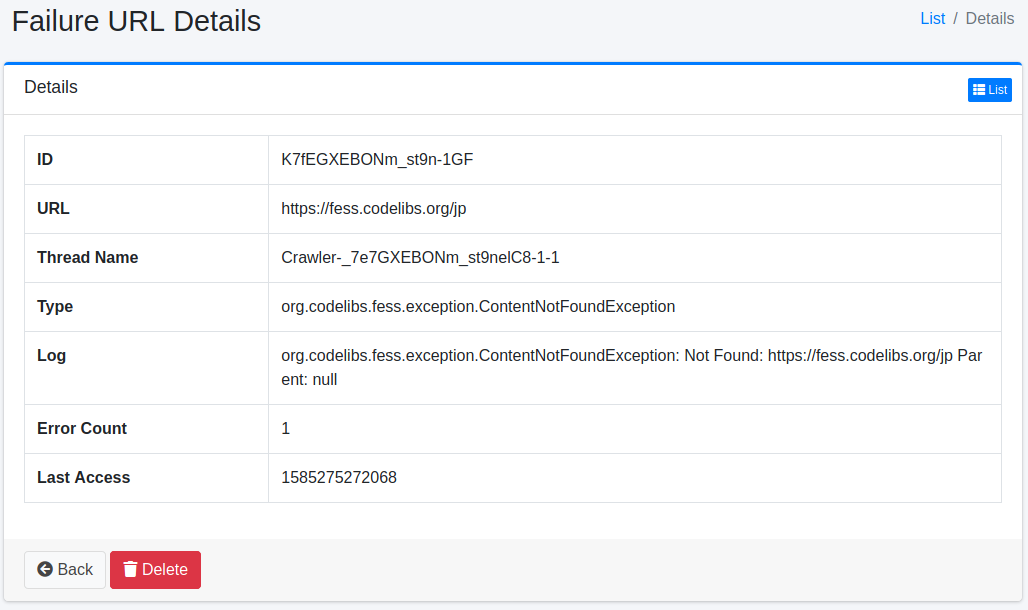1028x610 pixels.
Task: Click the grid icon in the blue List button
Action: pyautogui.click(x=979, y=90)
